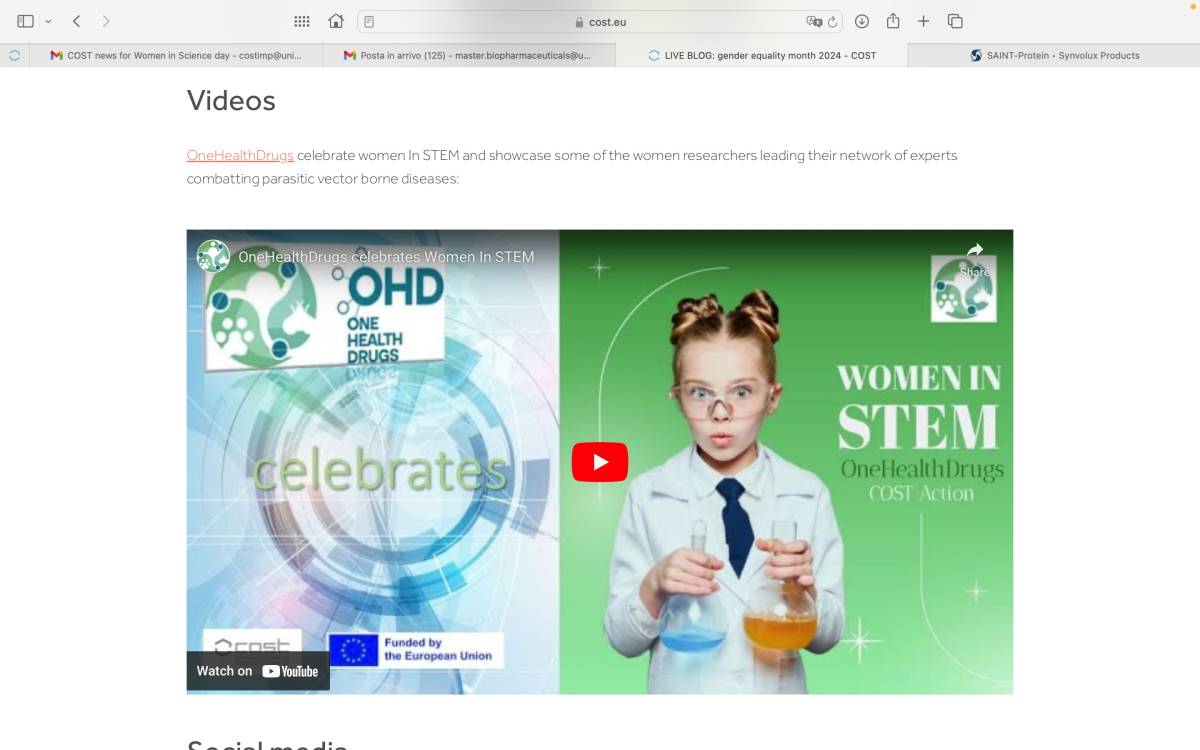The height and width of the screenshot is (750, 1200).
Task: Reload the page using the refresh icon
Action: coord(832,19)
